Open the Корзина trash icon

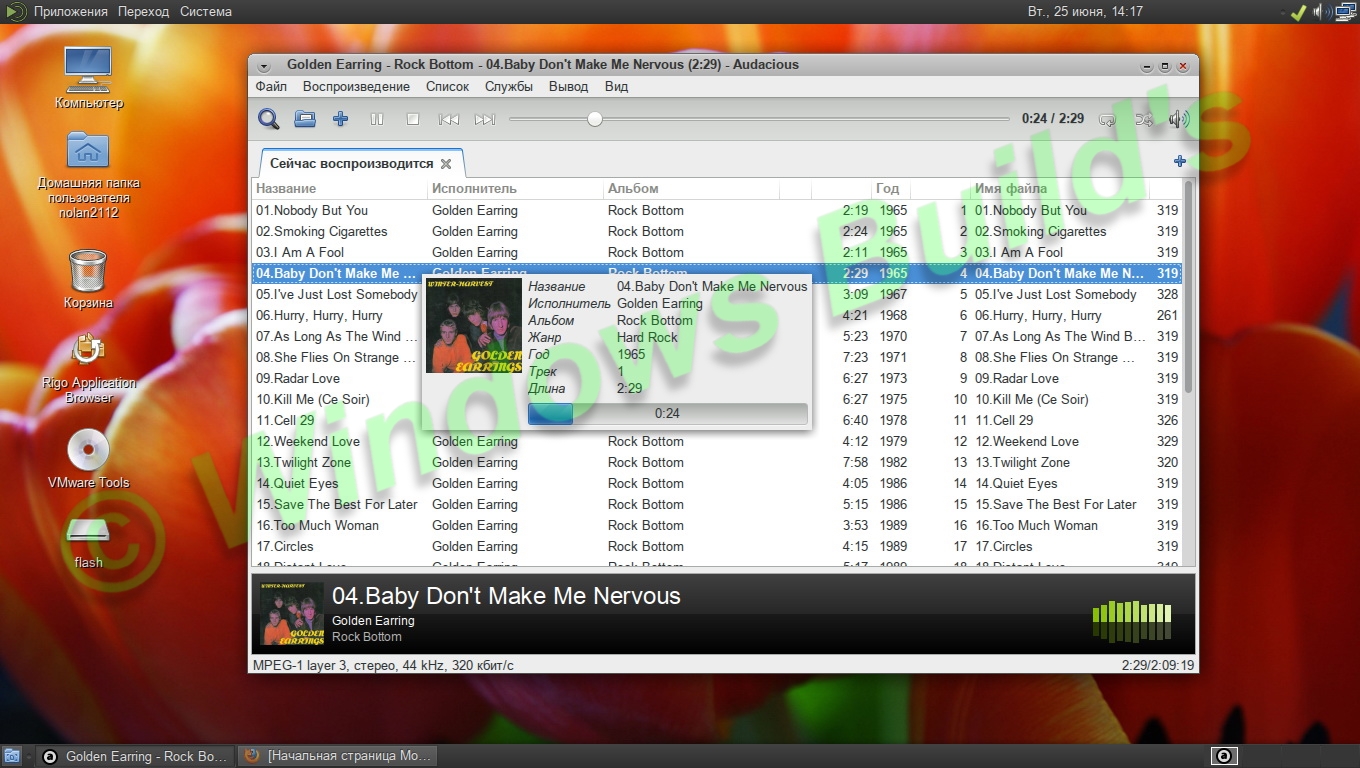(88, 278)
